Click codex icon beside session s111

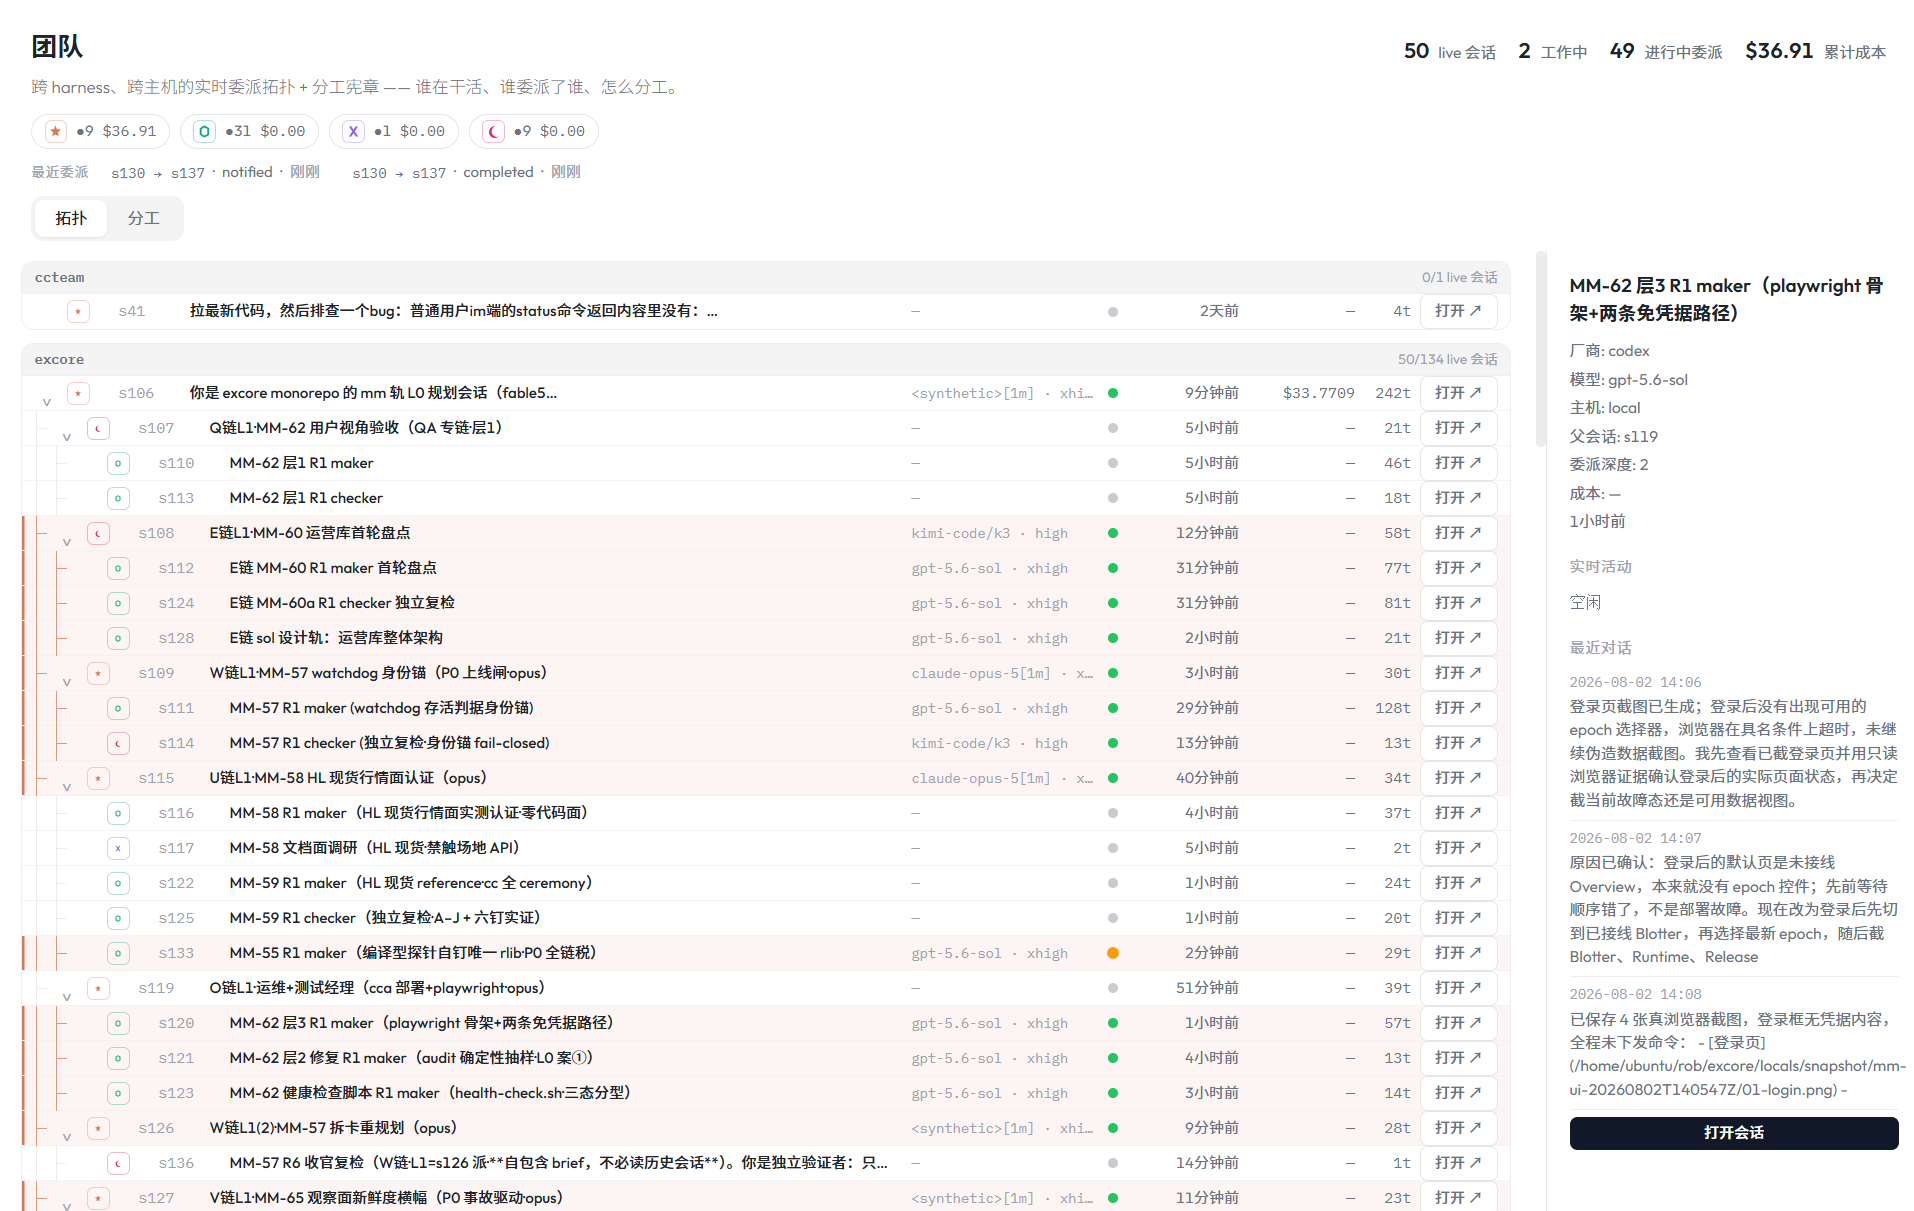click(118, 708)
